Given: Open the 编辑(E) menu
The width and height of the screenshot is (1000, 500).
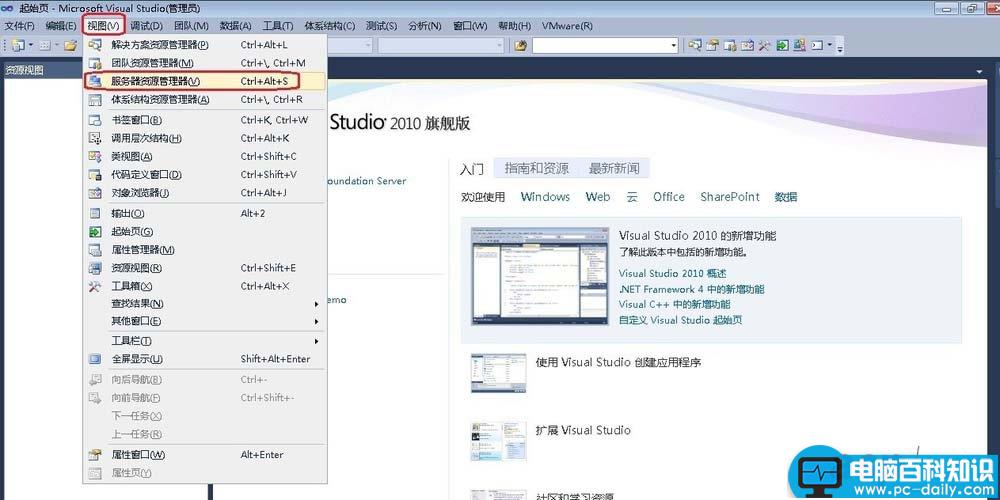Looking at the screenshot, I should 61,26.
